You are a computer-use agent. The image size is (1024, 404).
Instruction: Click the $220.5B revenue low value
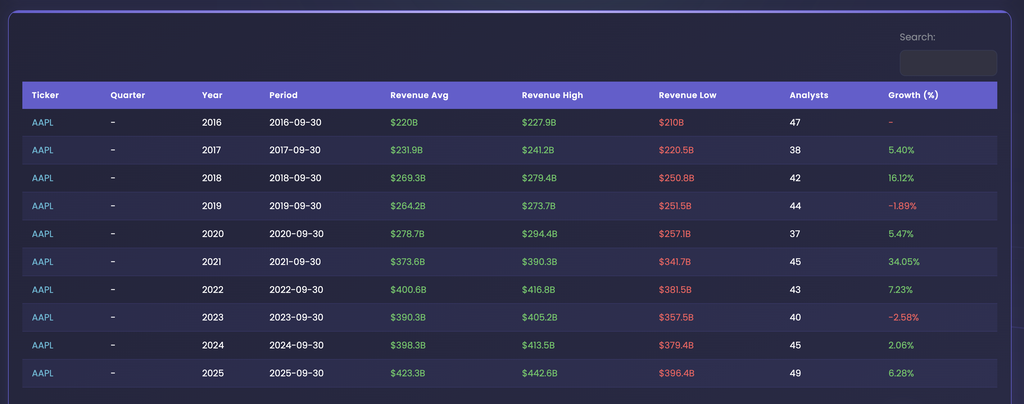pos(677,150)
